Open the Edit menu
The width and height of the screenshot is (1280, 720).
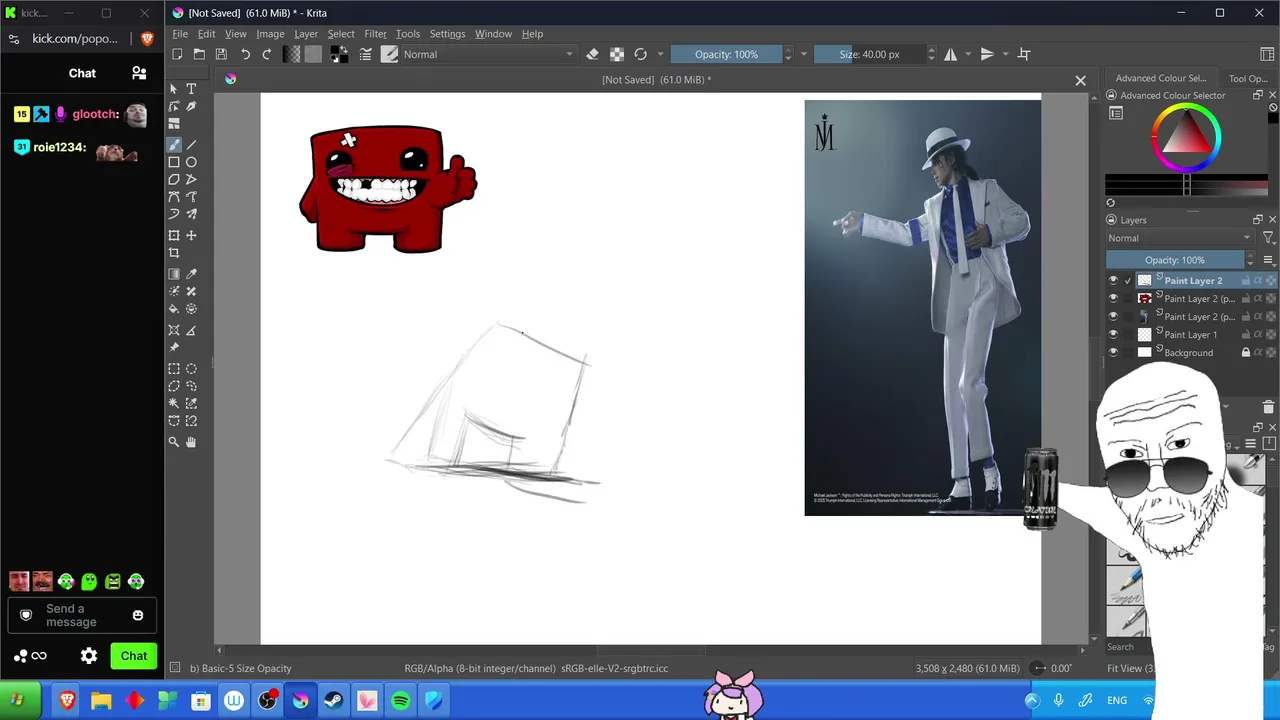[206, 34]
